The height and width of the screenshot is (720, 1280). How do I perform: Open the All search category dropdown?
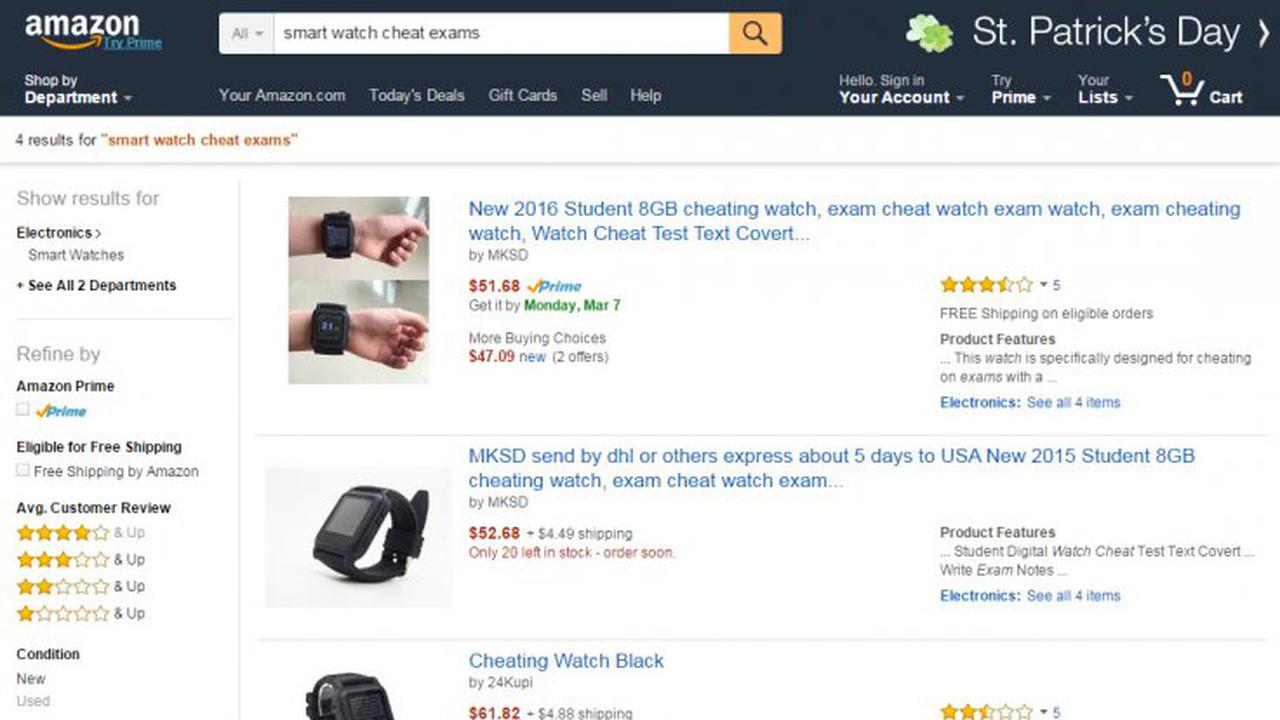coord(246,33)
